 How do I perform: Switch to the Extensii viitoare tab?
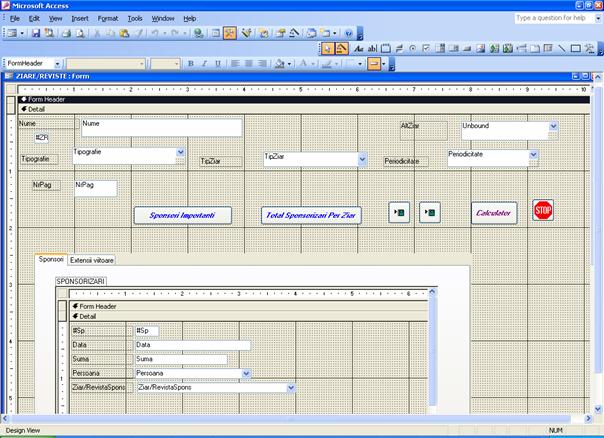pos(91,259)
